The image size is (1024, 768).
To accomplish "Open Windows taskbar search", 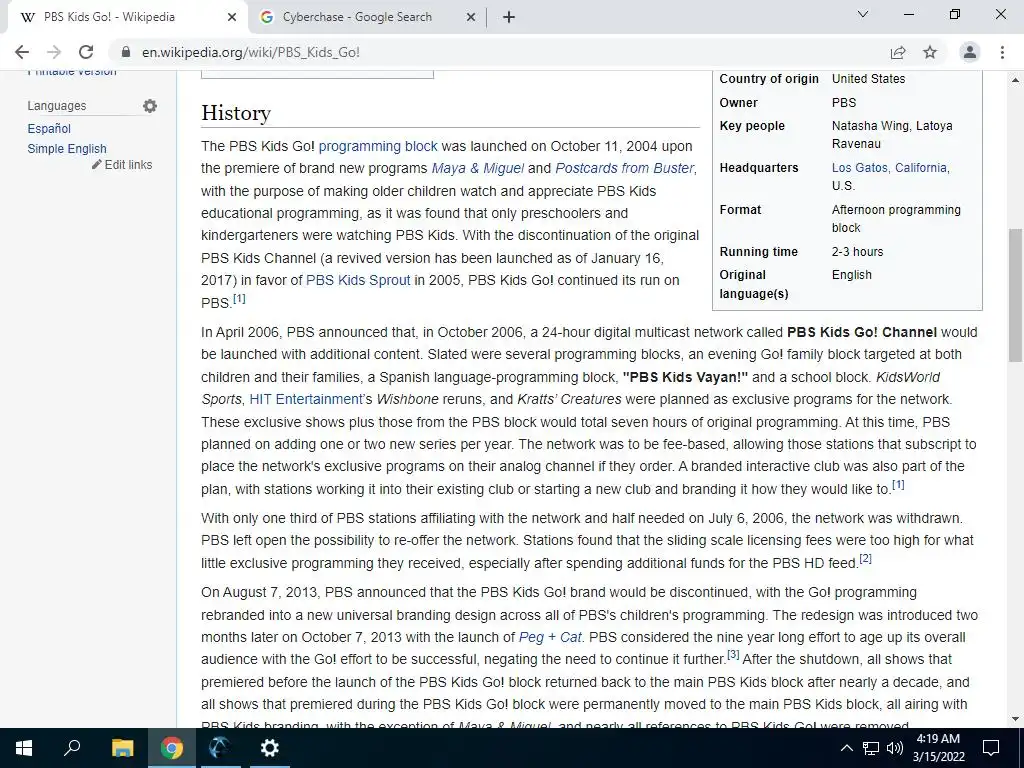I will (x=72, y=748).
